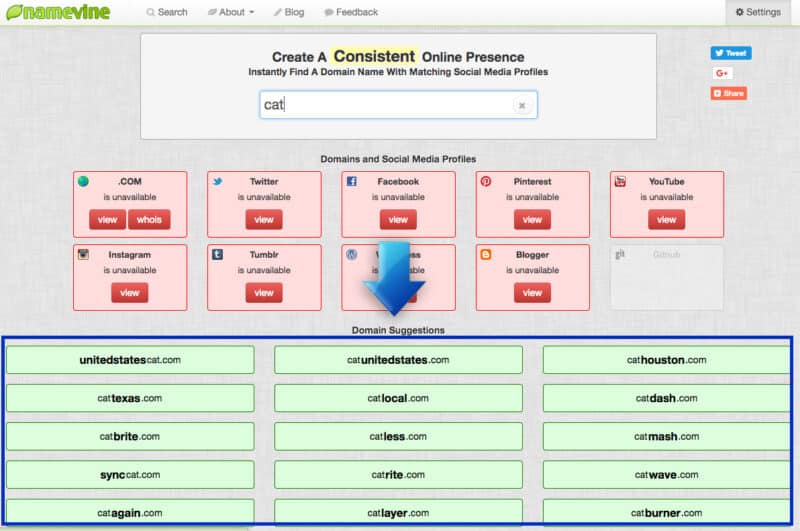Select catdash.com suggestion
The image size is (800, 531).
click(666, 398)
